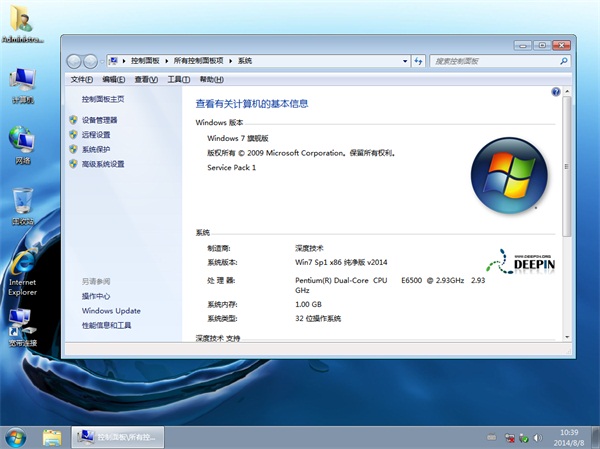600x449 pixels.
Task: Open the 工具(T) menu
Action: click(178, 79)
